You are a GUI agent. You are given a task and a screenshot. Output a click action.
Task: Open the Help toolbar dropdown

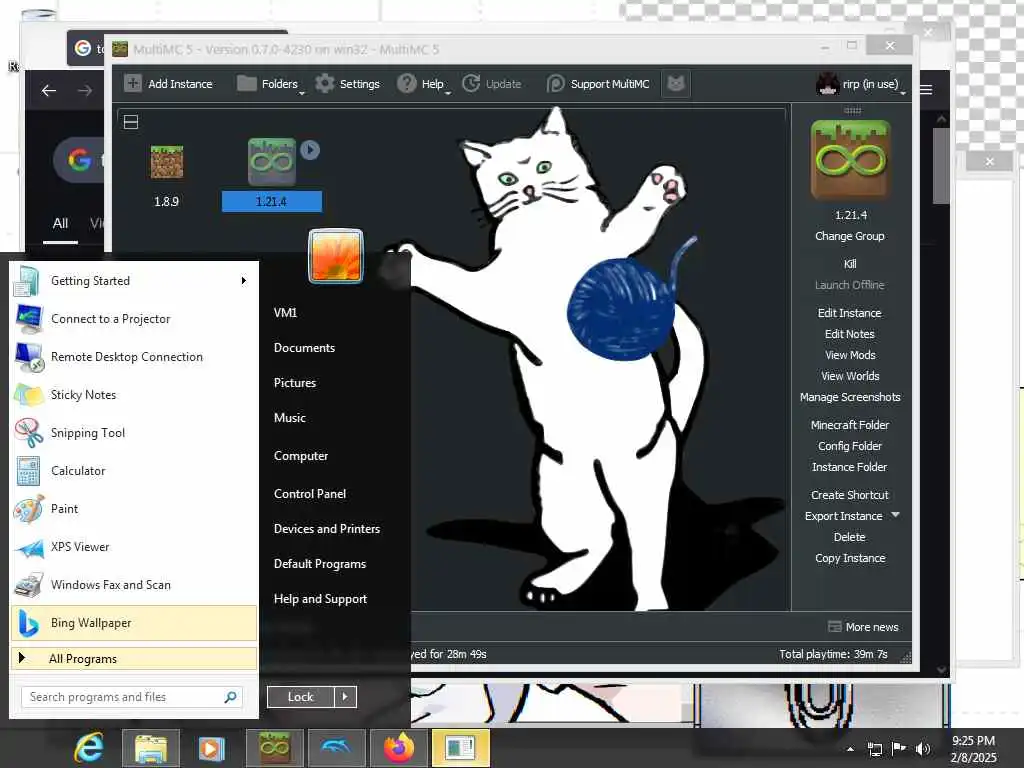point(424,84)
